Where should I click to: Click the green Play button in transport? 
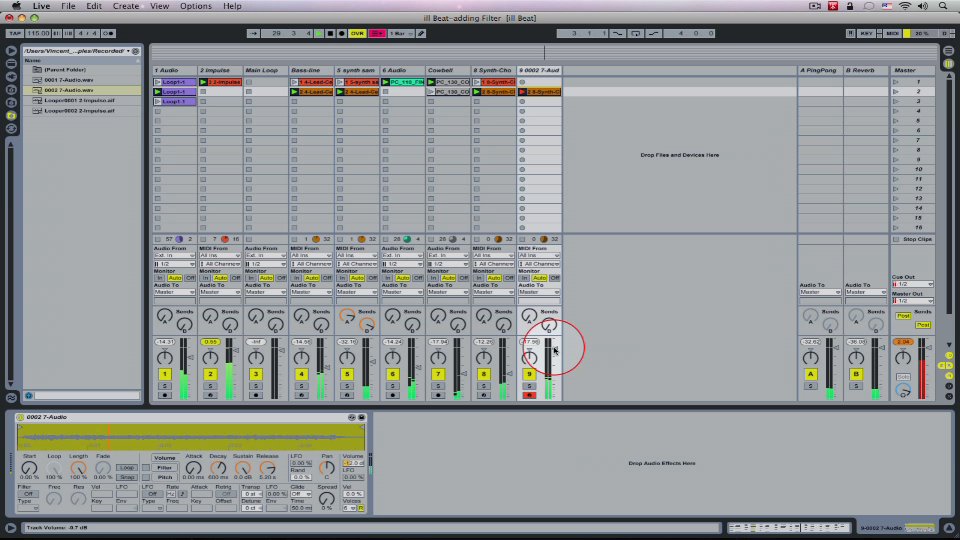[319, 33]
